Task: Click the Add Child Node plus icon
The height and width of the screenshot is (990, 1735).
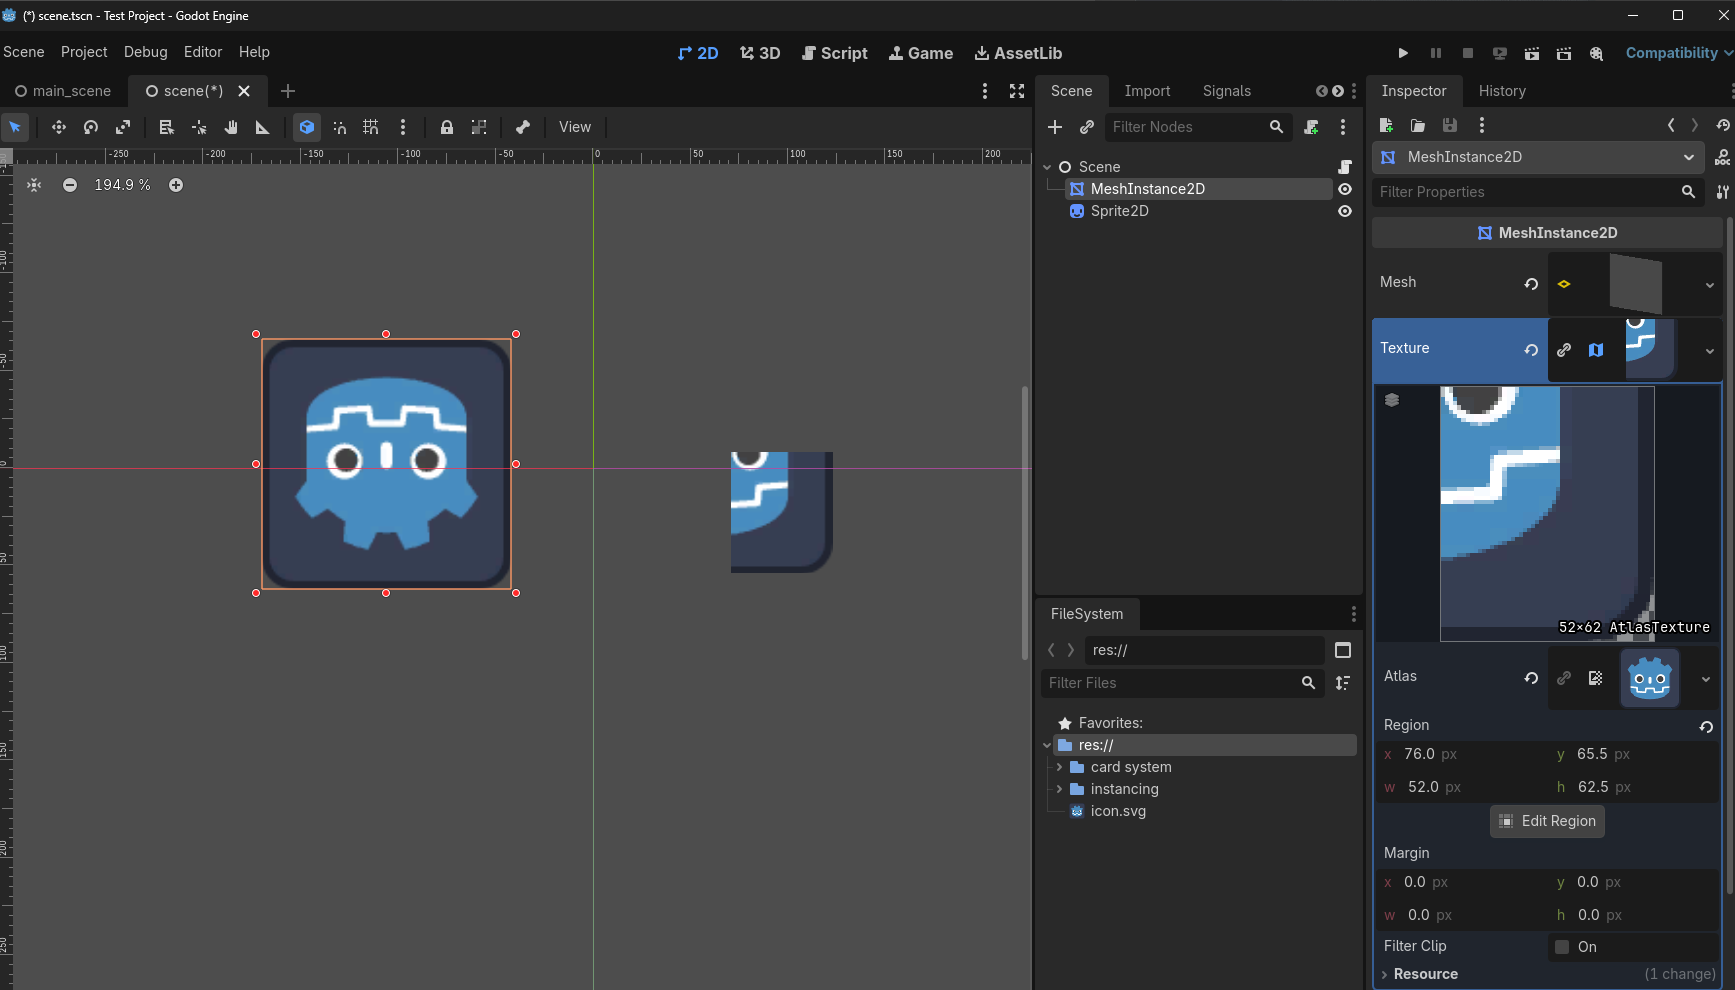Action: (x=1055, y=127)
